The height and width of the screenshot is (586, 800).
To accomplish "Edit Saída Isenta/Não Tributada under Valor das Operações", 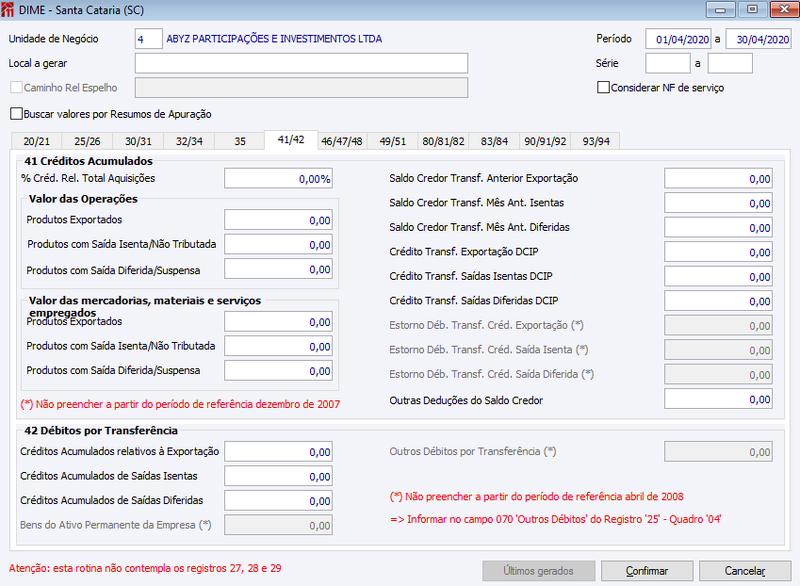I will click(279, 244).
